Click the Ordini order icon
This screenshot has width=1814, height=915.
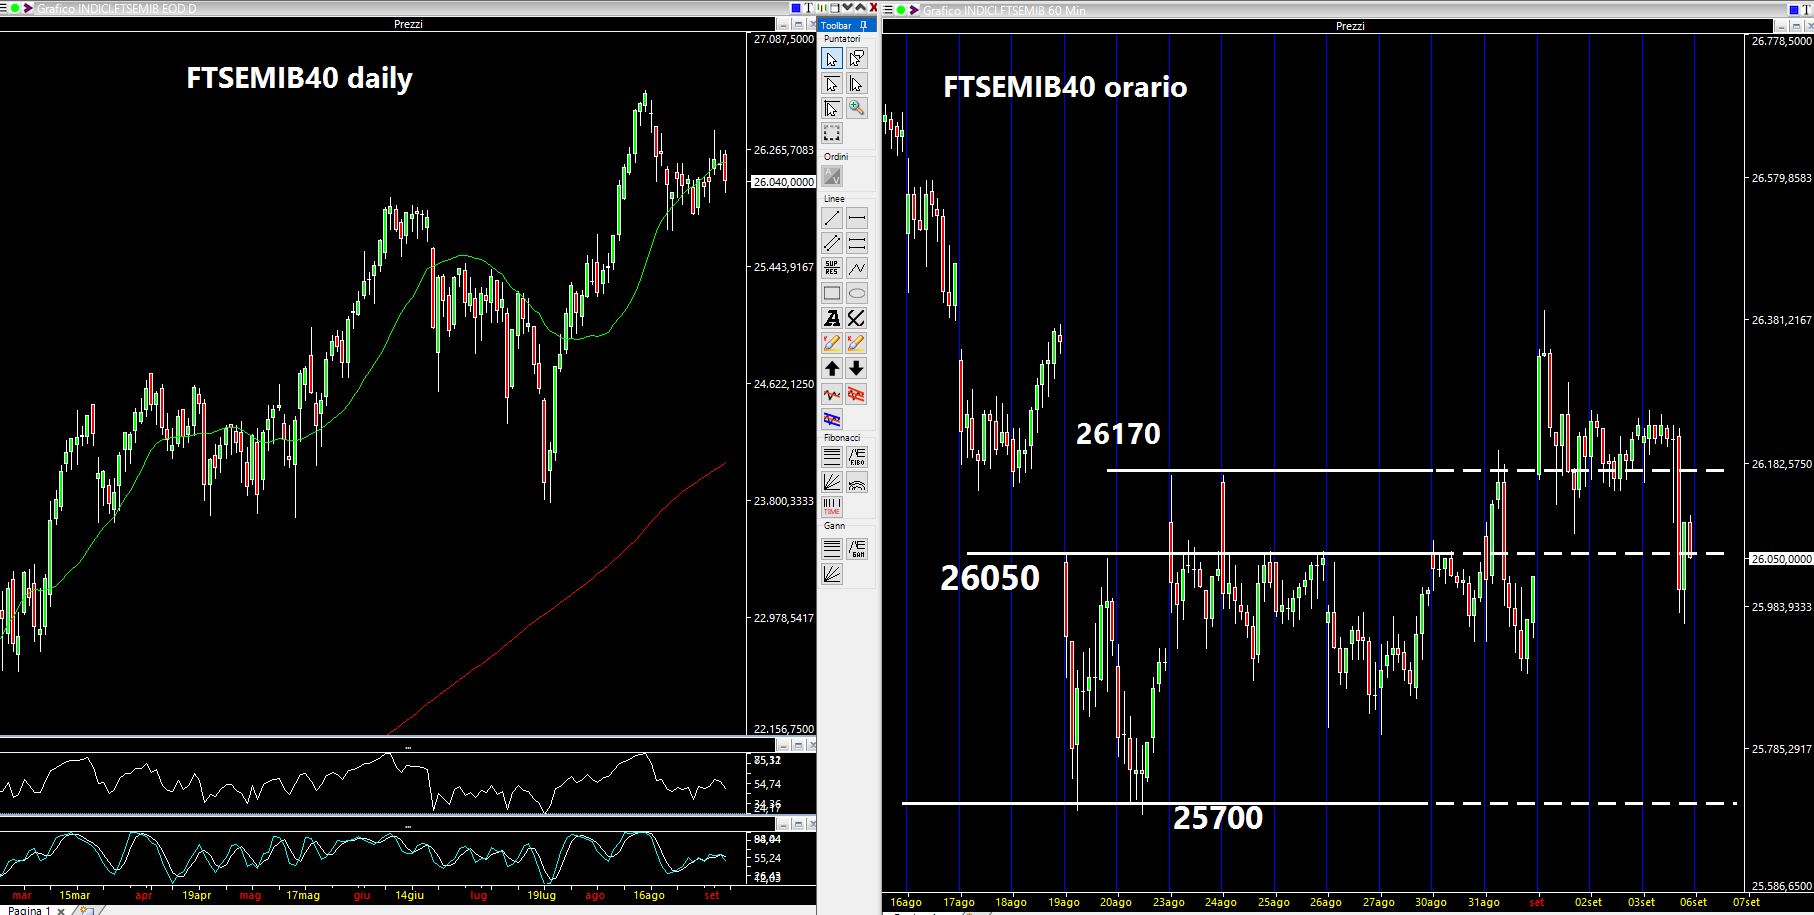tap(832, 176)
